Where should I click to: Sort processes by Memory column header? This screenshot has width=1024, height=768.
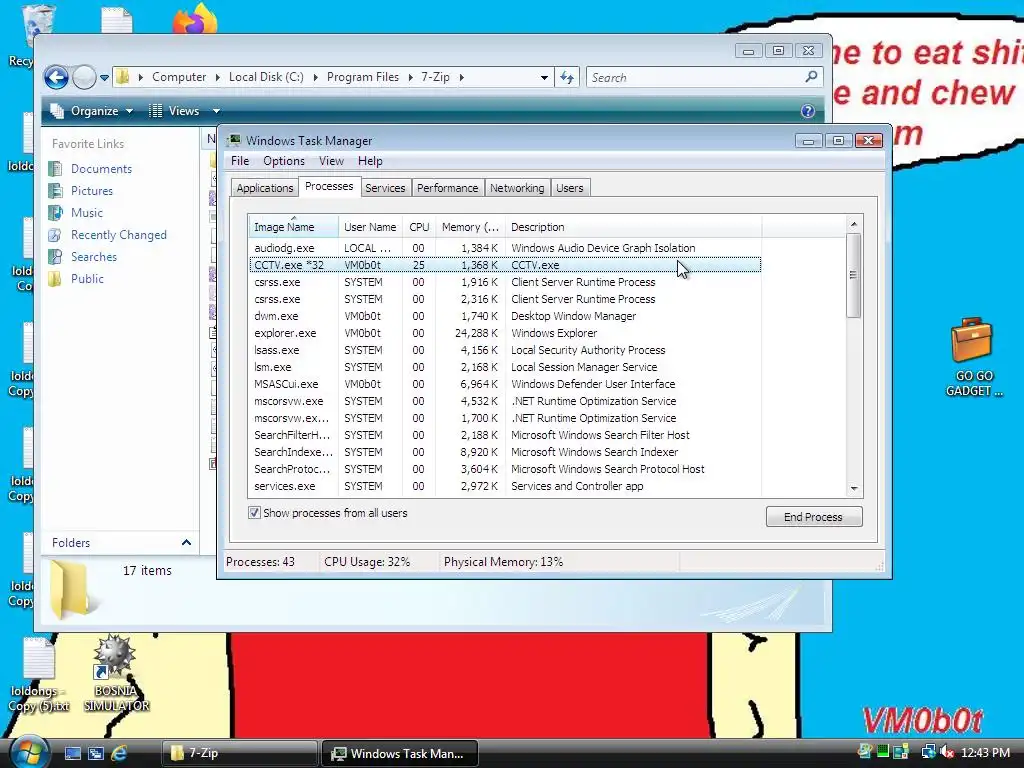(x=470, y=227)
